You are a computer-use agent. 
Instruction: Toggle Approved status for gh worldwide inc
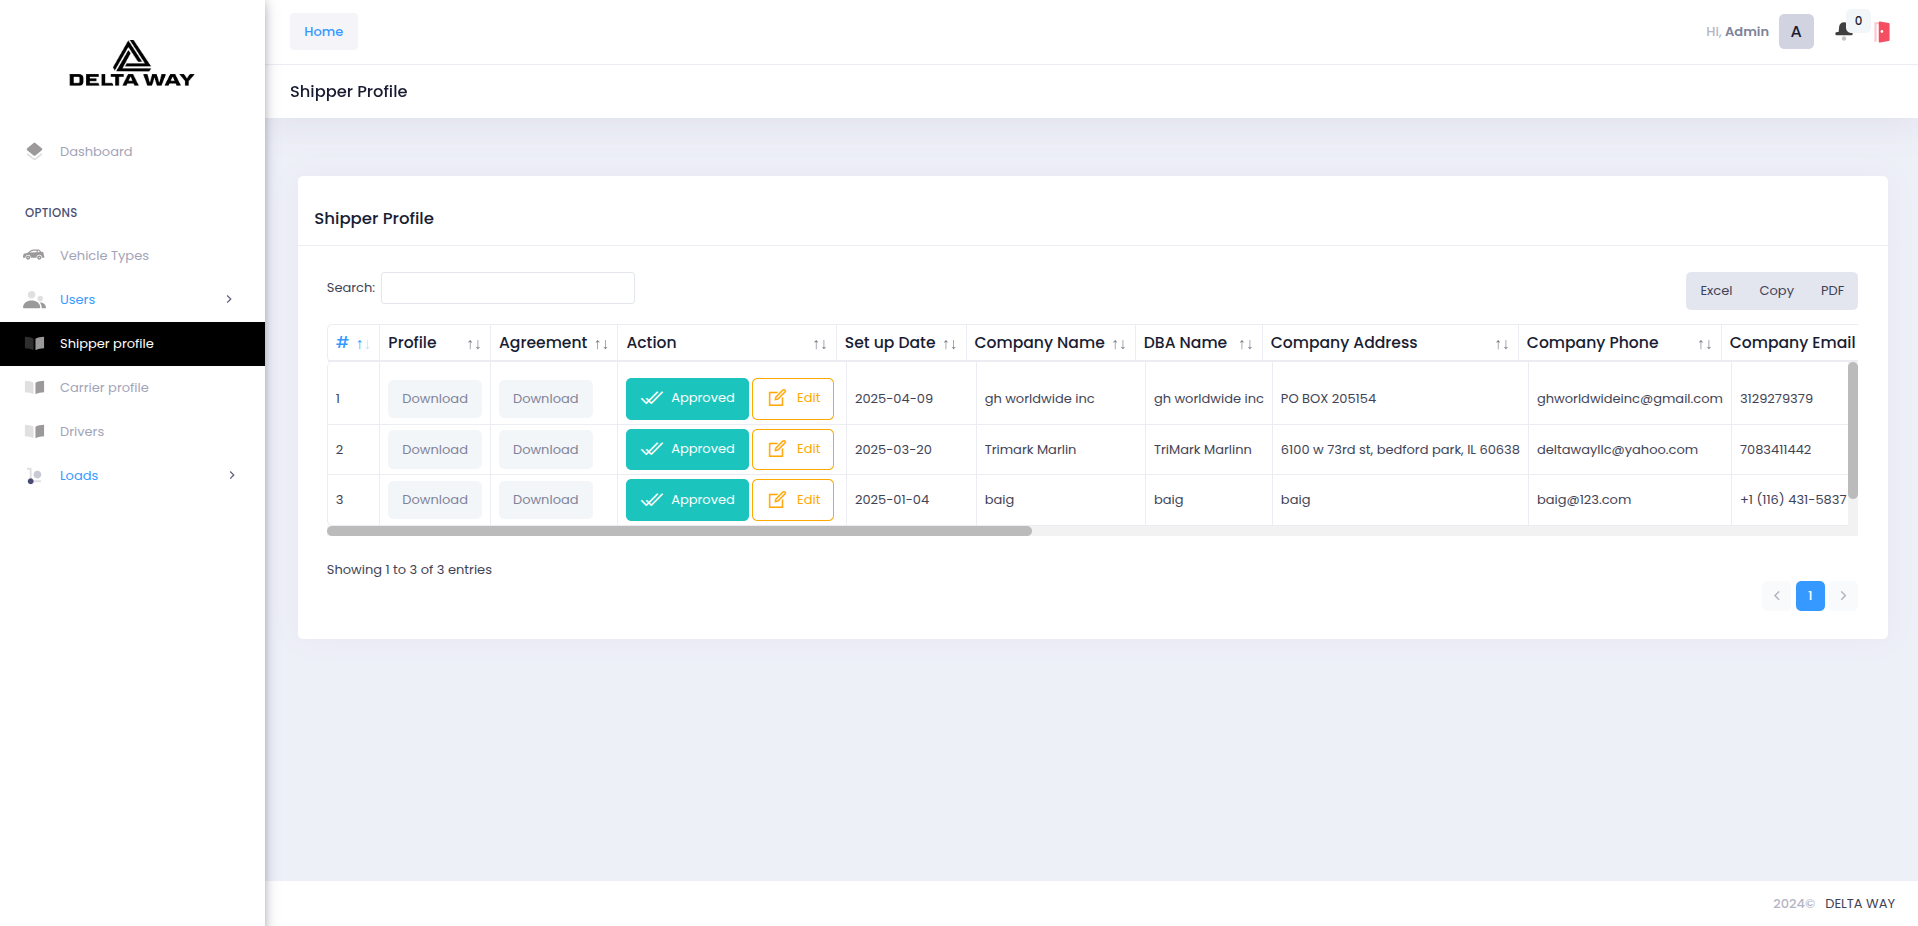[687, 399]
